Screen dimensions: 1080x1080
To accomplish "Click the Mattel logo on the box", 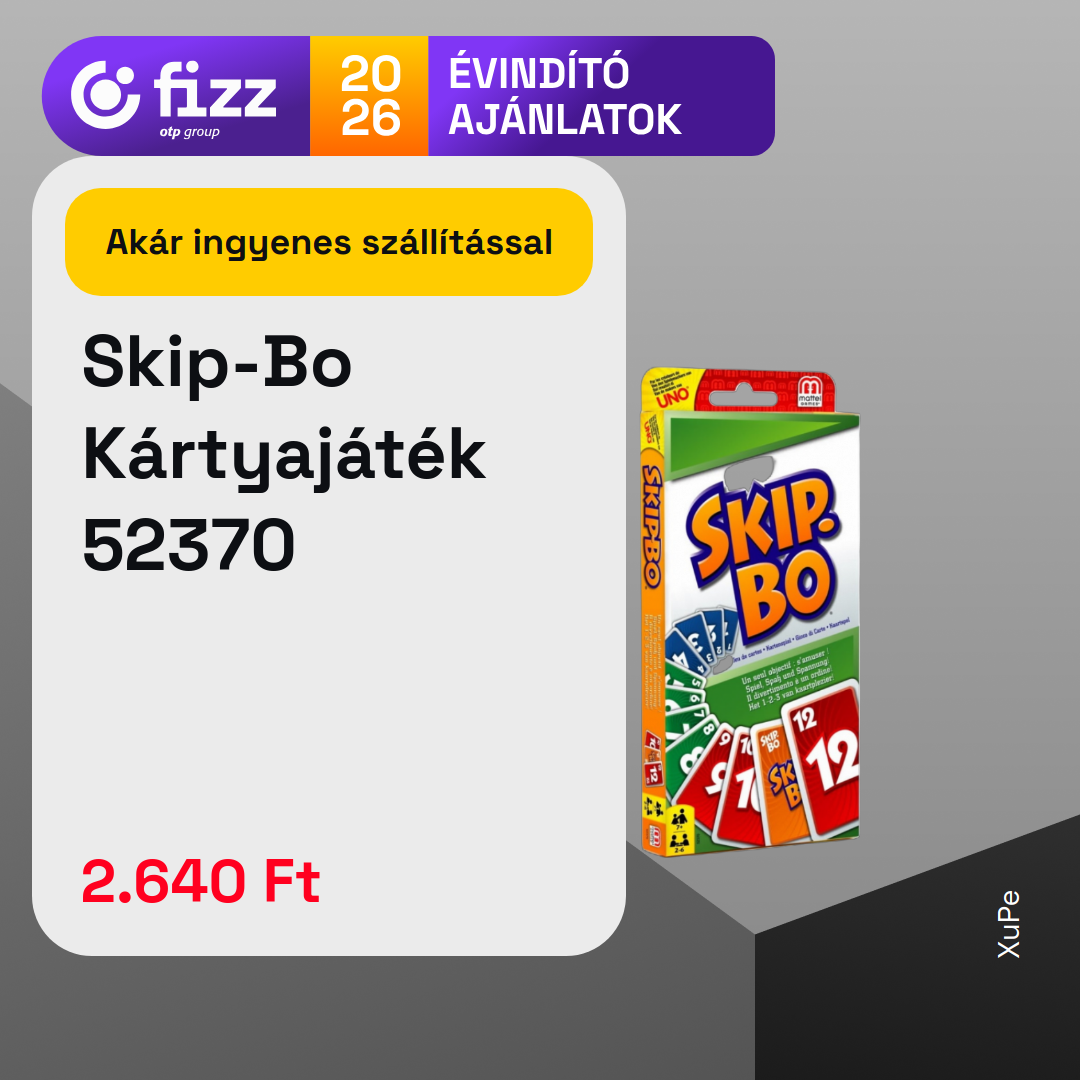I will click(810, 391).
